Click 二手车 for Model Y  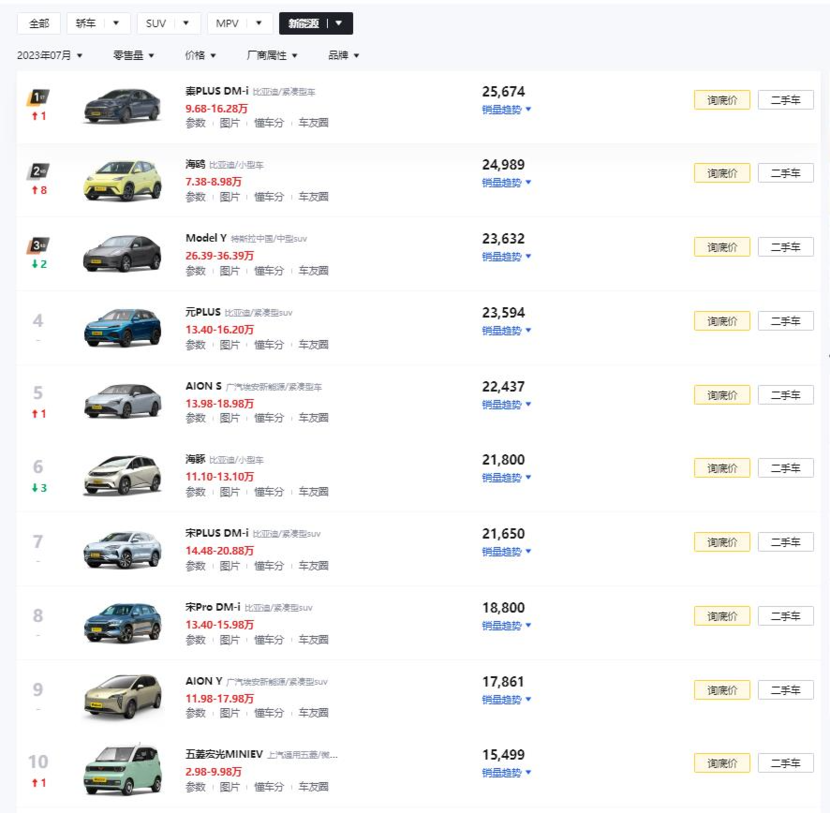coord(786,247)
